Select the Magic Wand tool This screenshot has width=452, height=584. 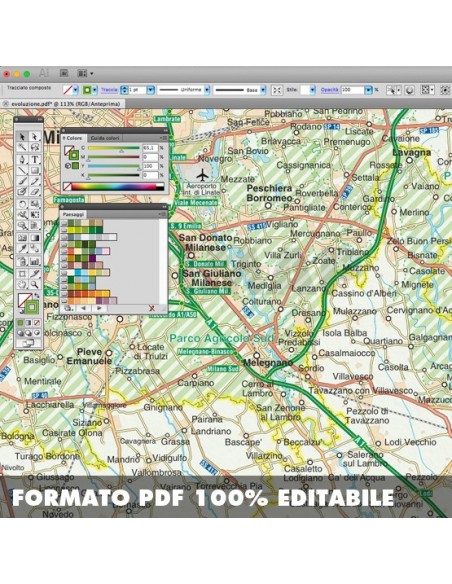click(x=22, y=147)
